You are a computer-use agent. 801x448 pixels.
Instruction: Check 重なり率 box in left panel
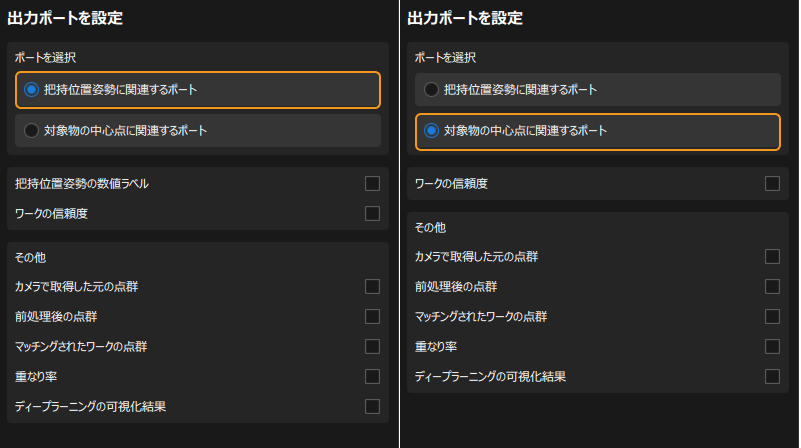(372, 377)
